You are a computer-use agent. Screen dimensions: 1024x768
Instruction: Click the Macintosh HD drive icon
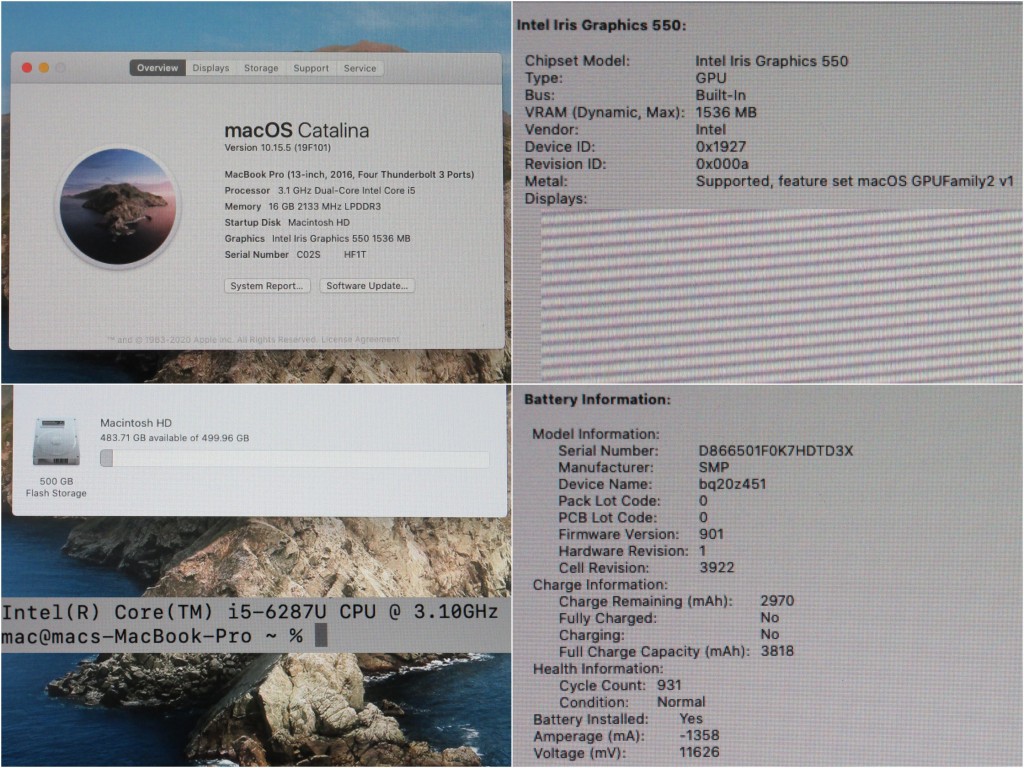pyautogui.click(x=56, y=442)
